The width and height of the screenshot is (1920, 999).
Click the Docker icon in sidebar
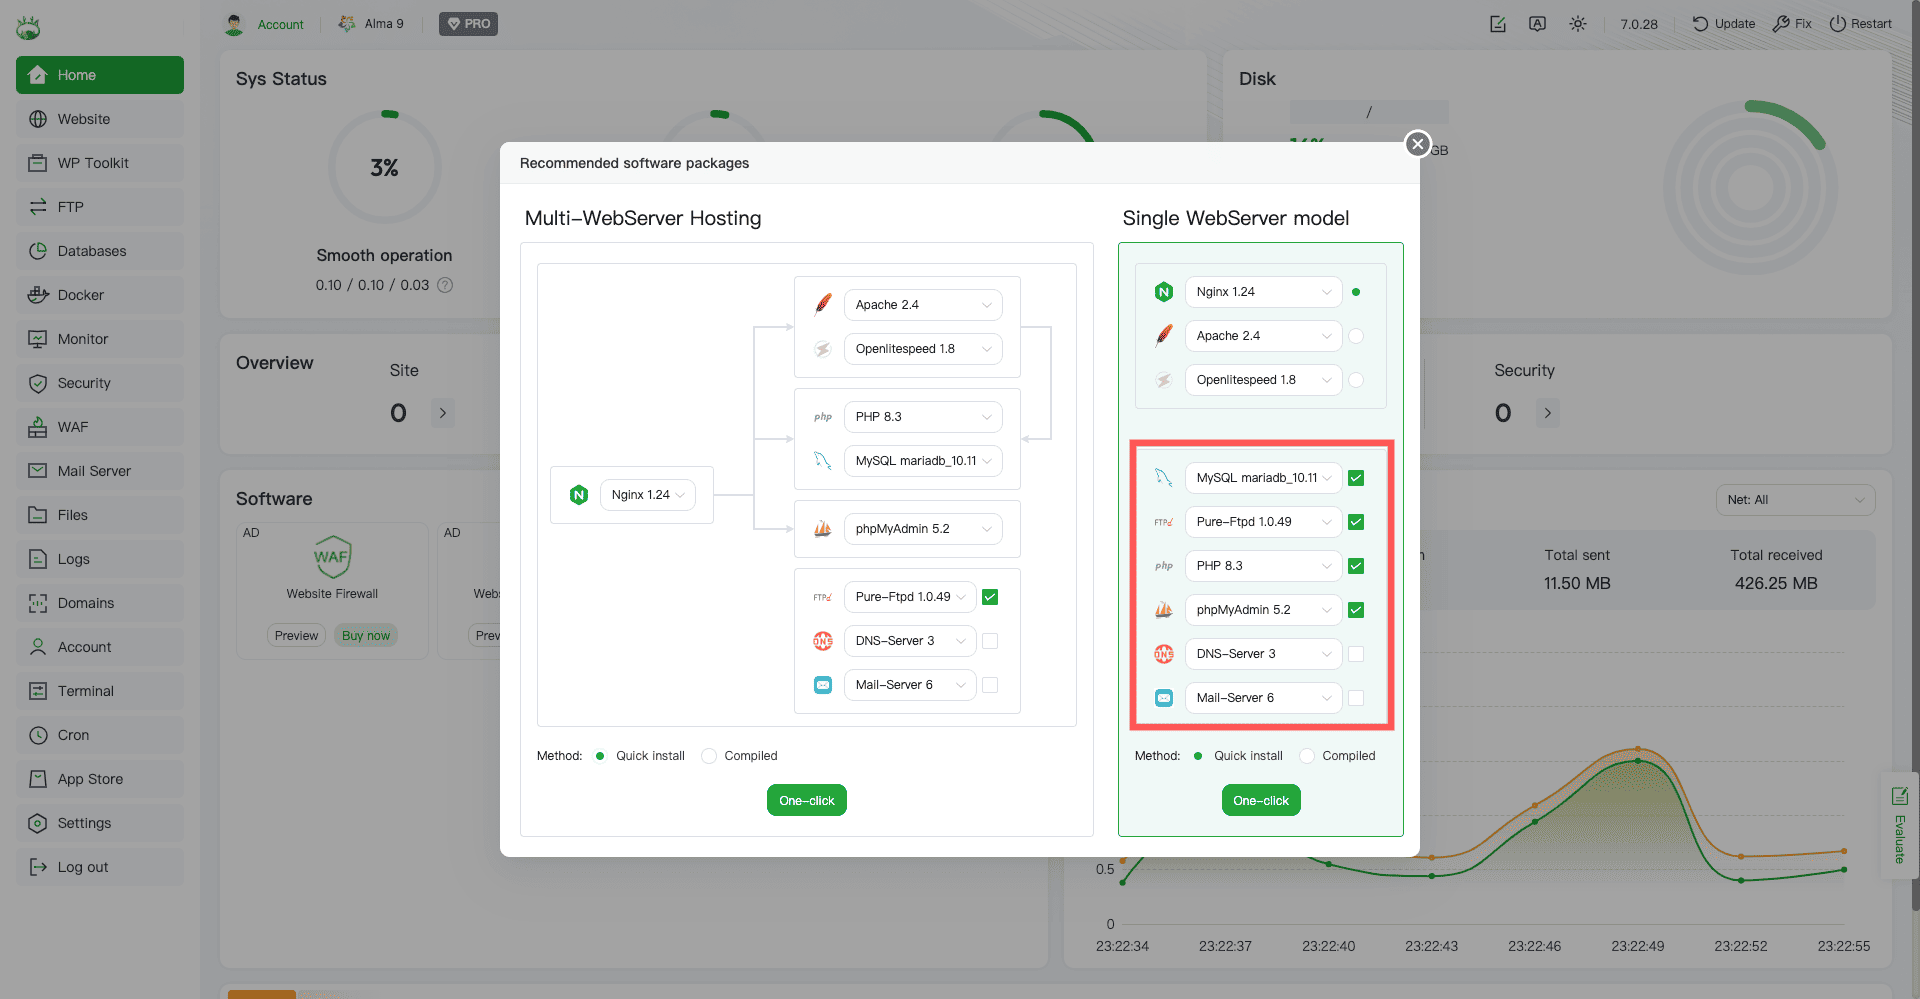(x=38, y=295)
